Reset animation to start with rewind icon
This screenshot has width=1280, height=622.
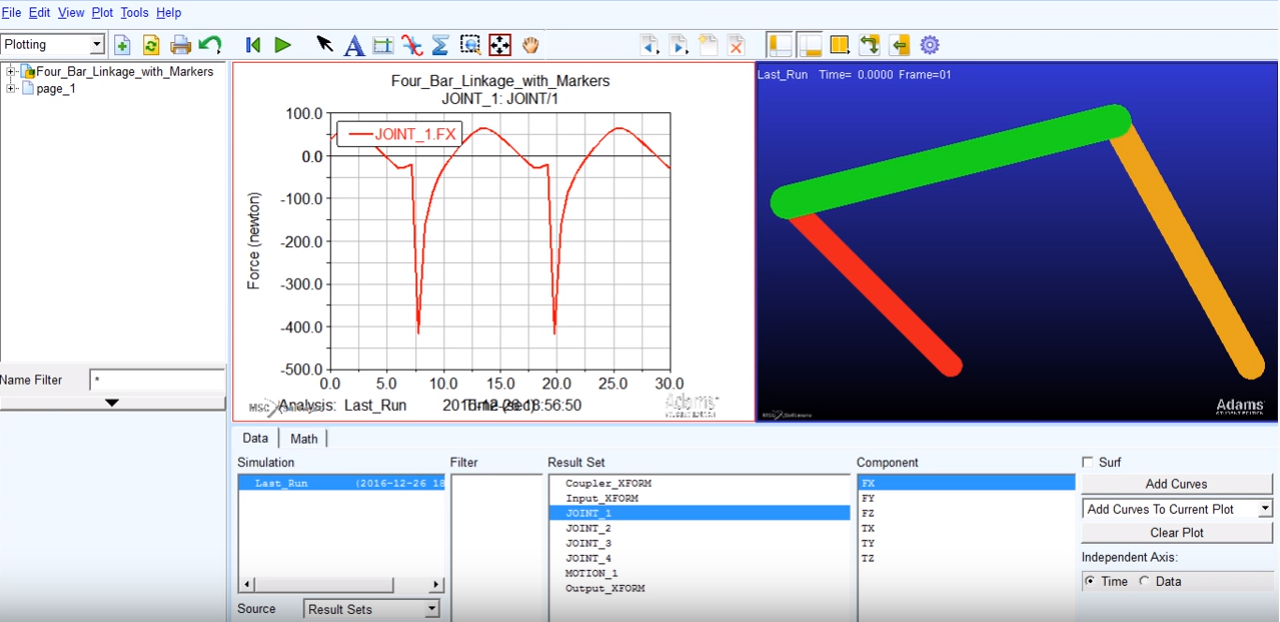253,45
